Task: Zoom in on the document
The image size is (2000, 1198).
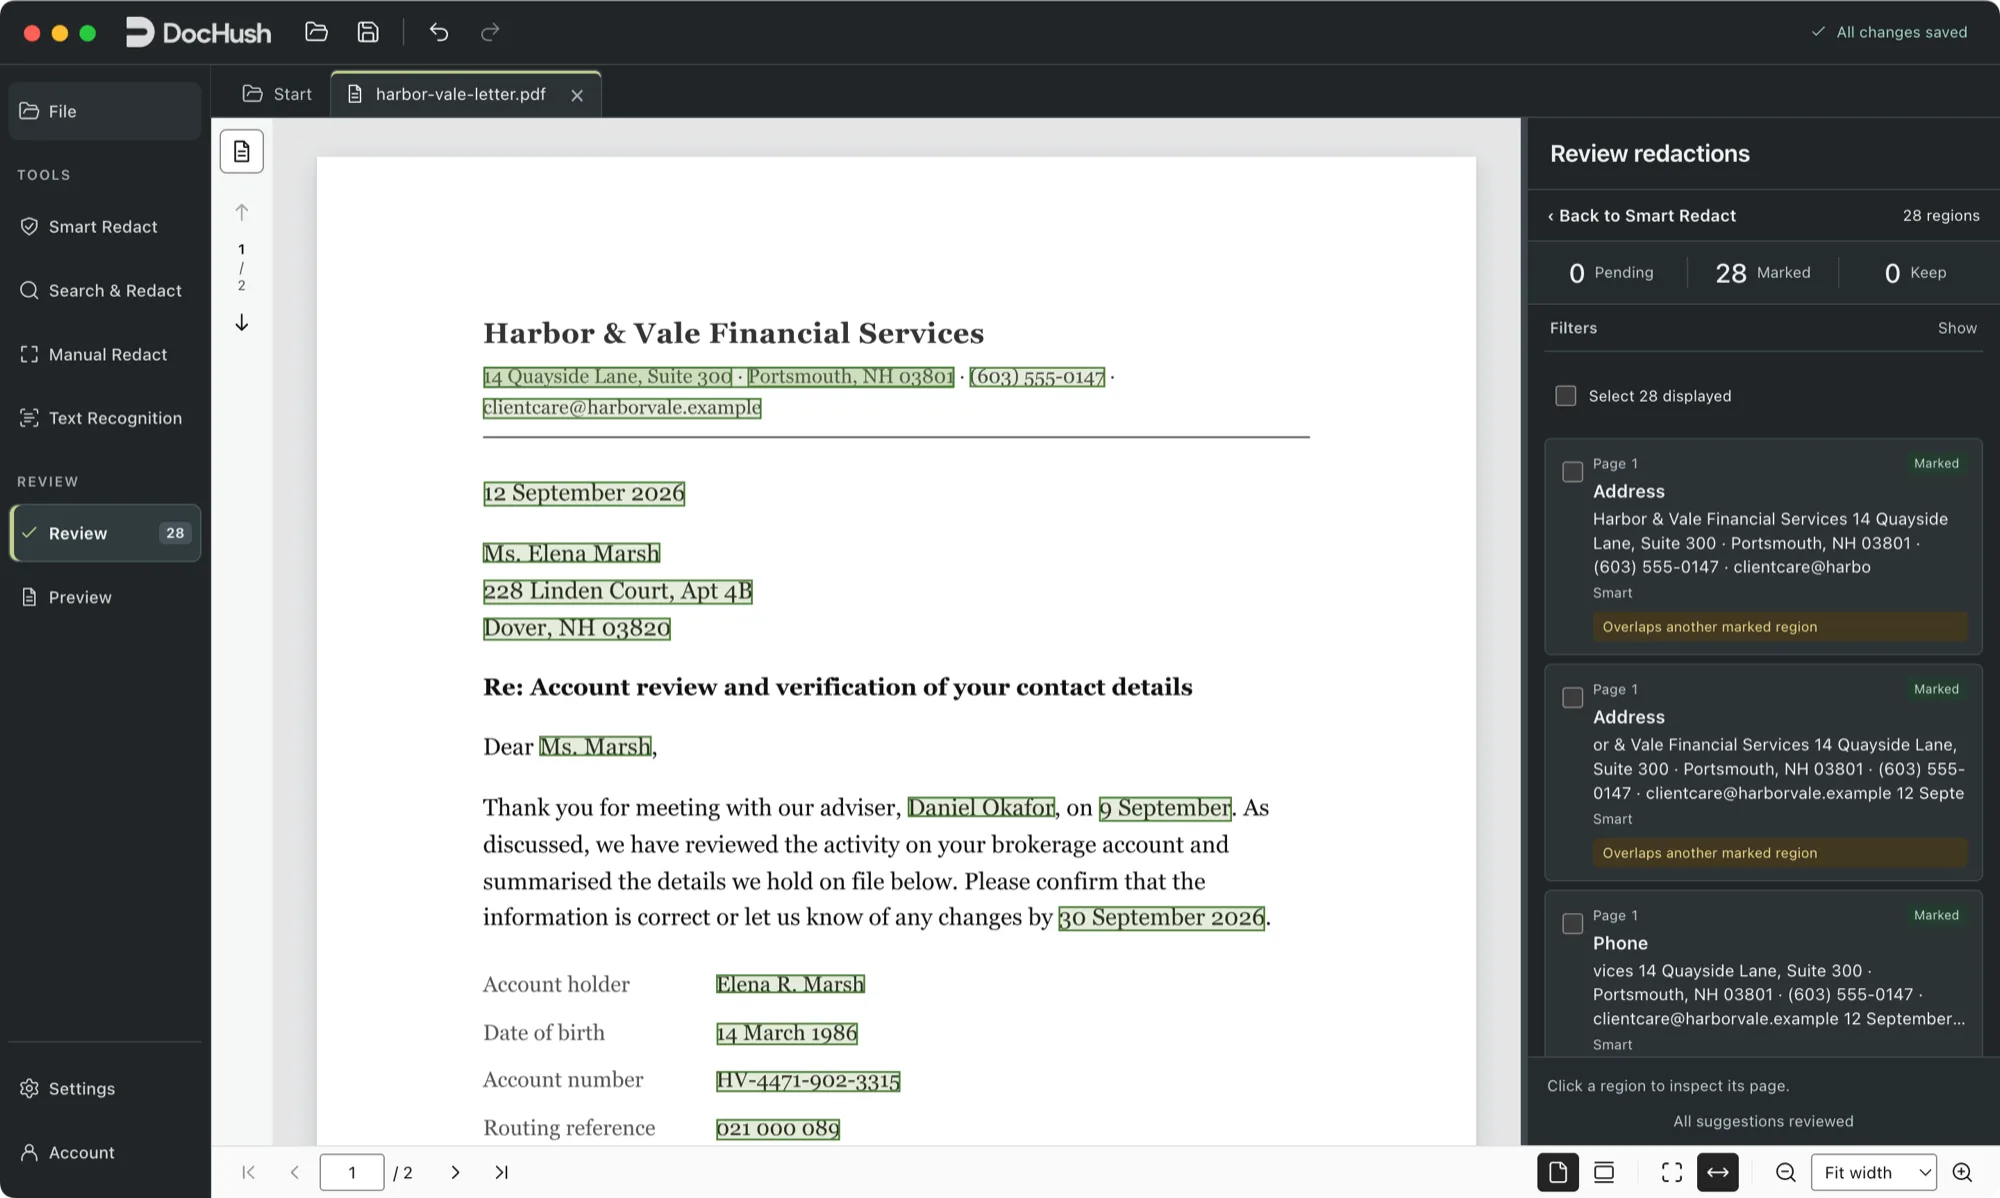Action: click(1962, 1172)
